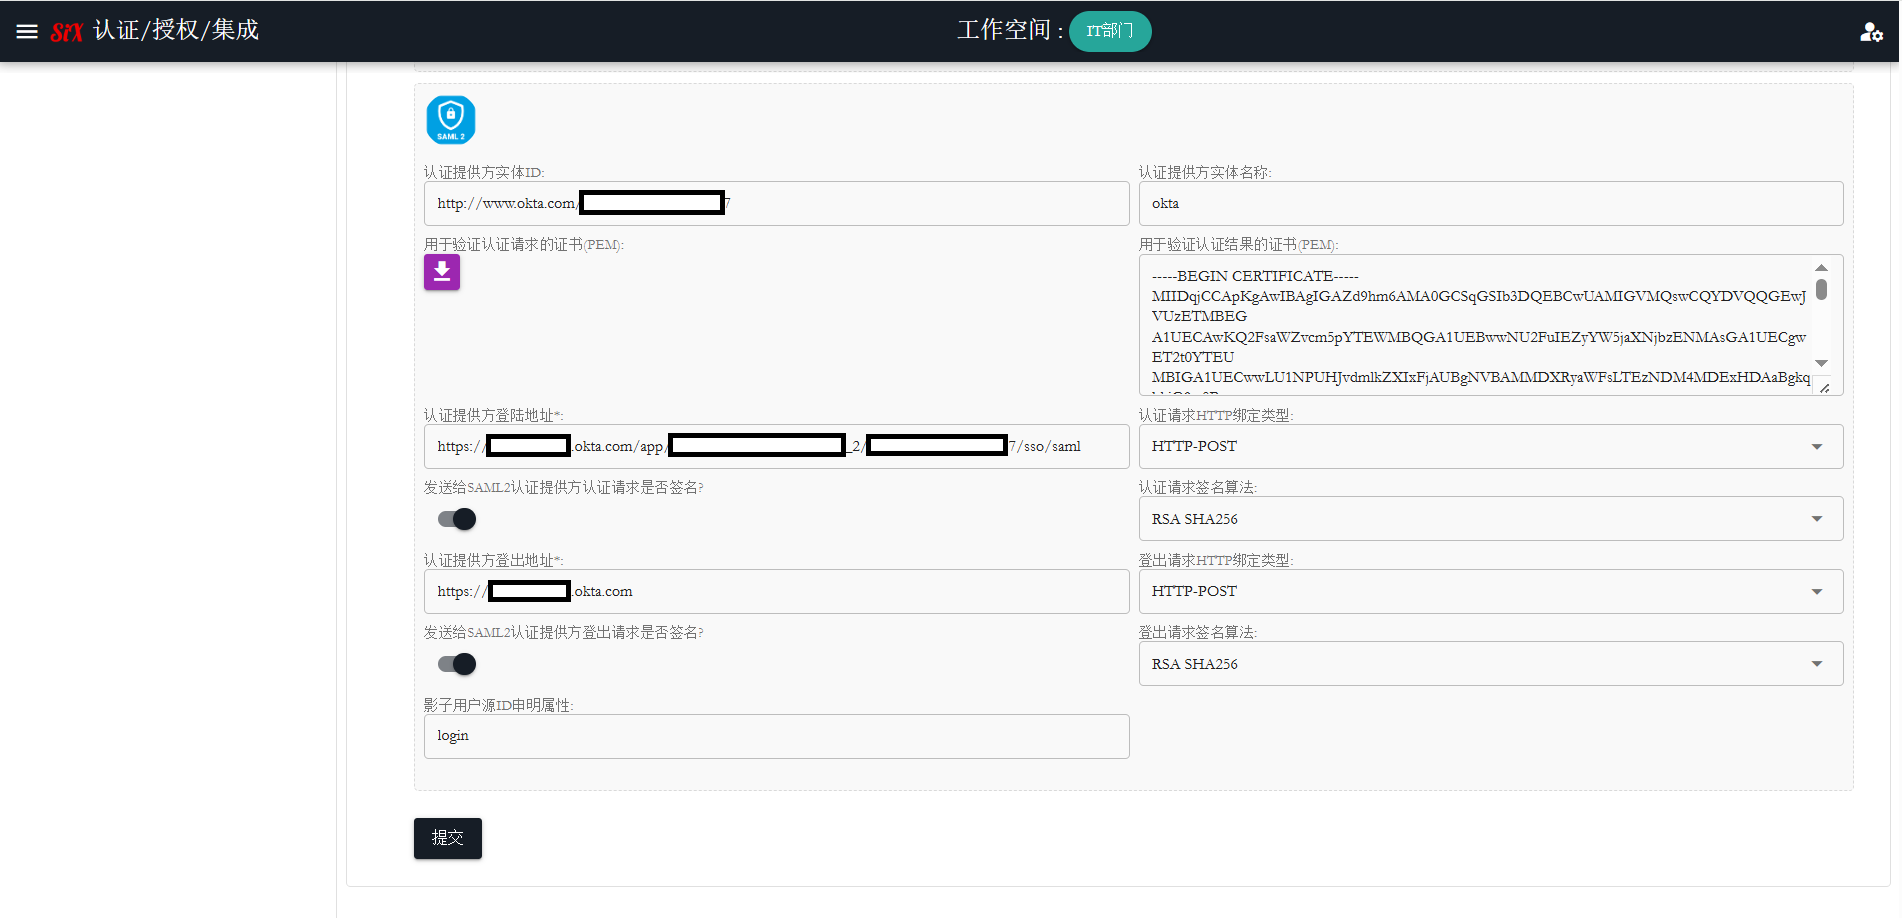Click the 发送给SAML2认证提供方登出请求是否签名 label
This screenshot has height=918, width=1902.
564,633
